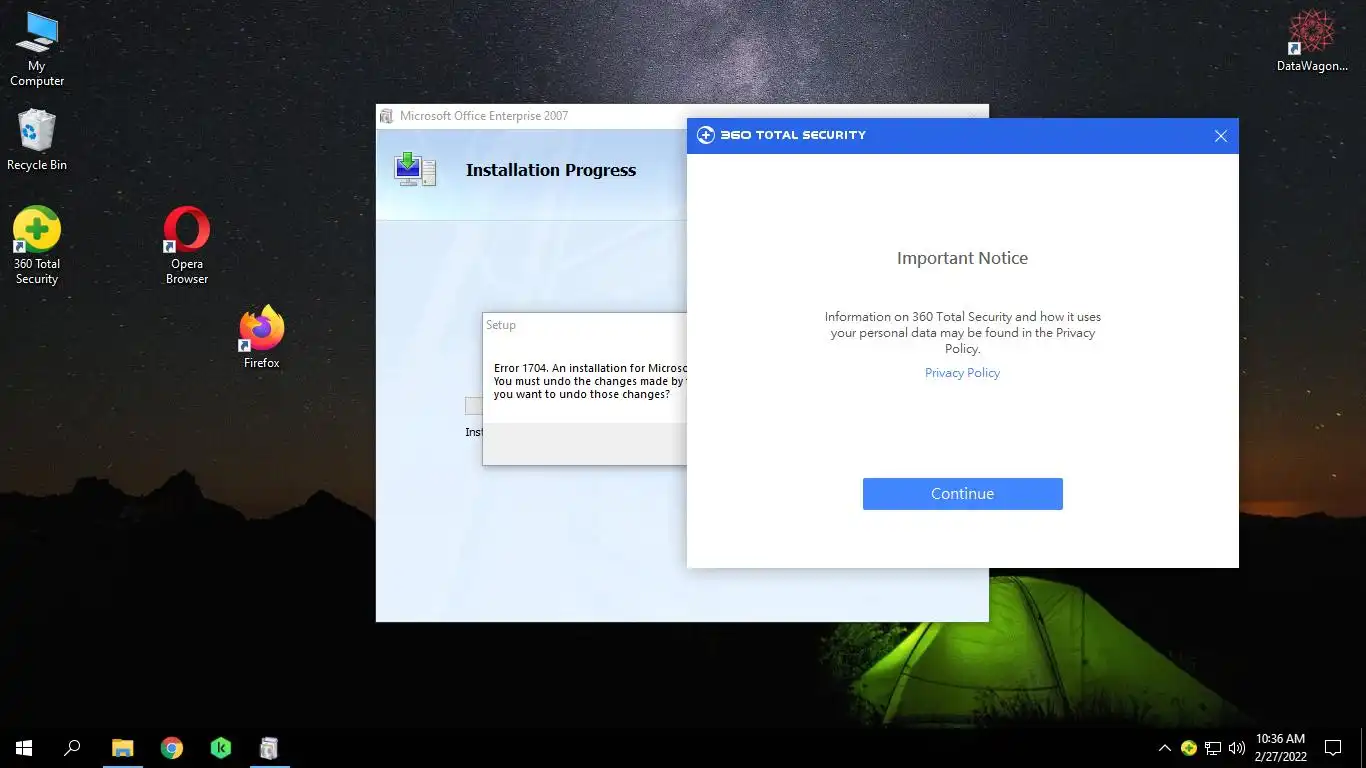The width and height of the screenshot is (1366, 768).
Task: Launch Google Chrome from the taskbar
Action: [x=172, y=747]
